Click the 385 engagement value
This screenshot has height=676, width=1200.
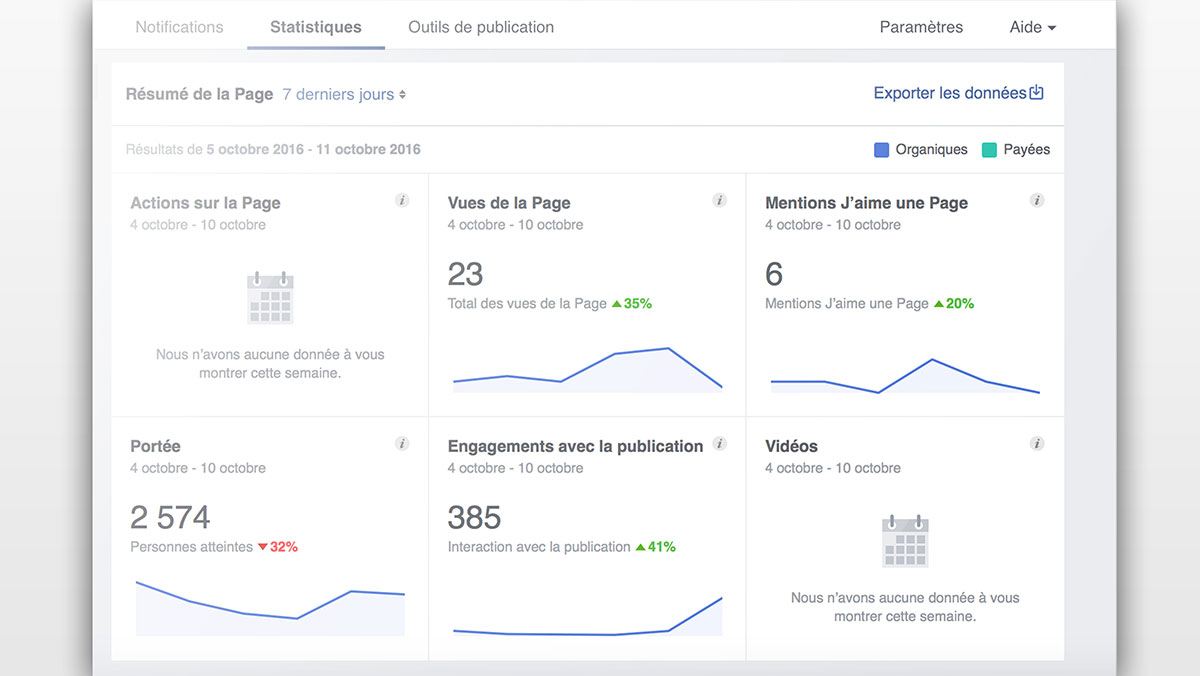474,517
